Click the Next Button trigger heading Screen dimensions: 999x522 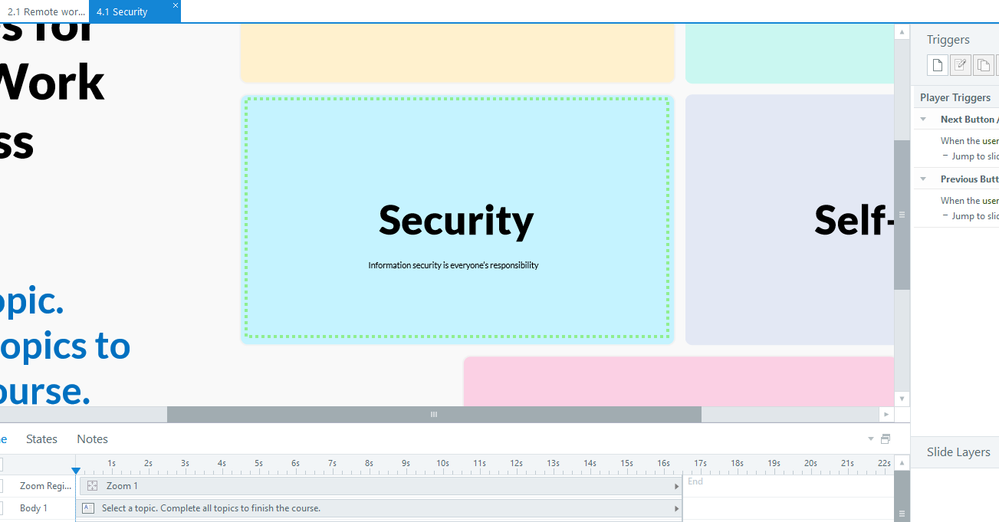click(969, 119)
